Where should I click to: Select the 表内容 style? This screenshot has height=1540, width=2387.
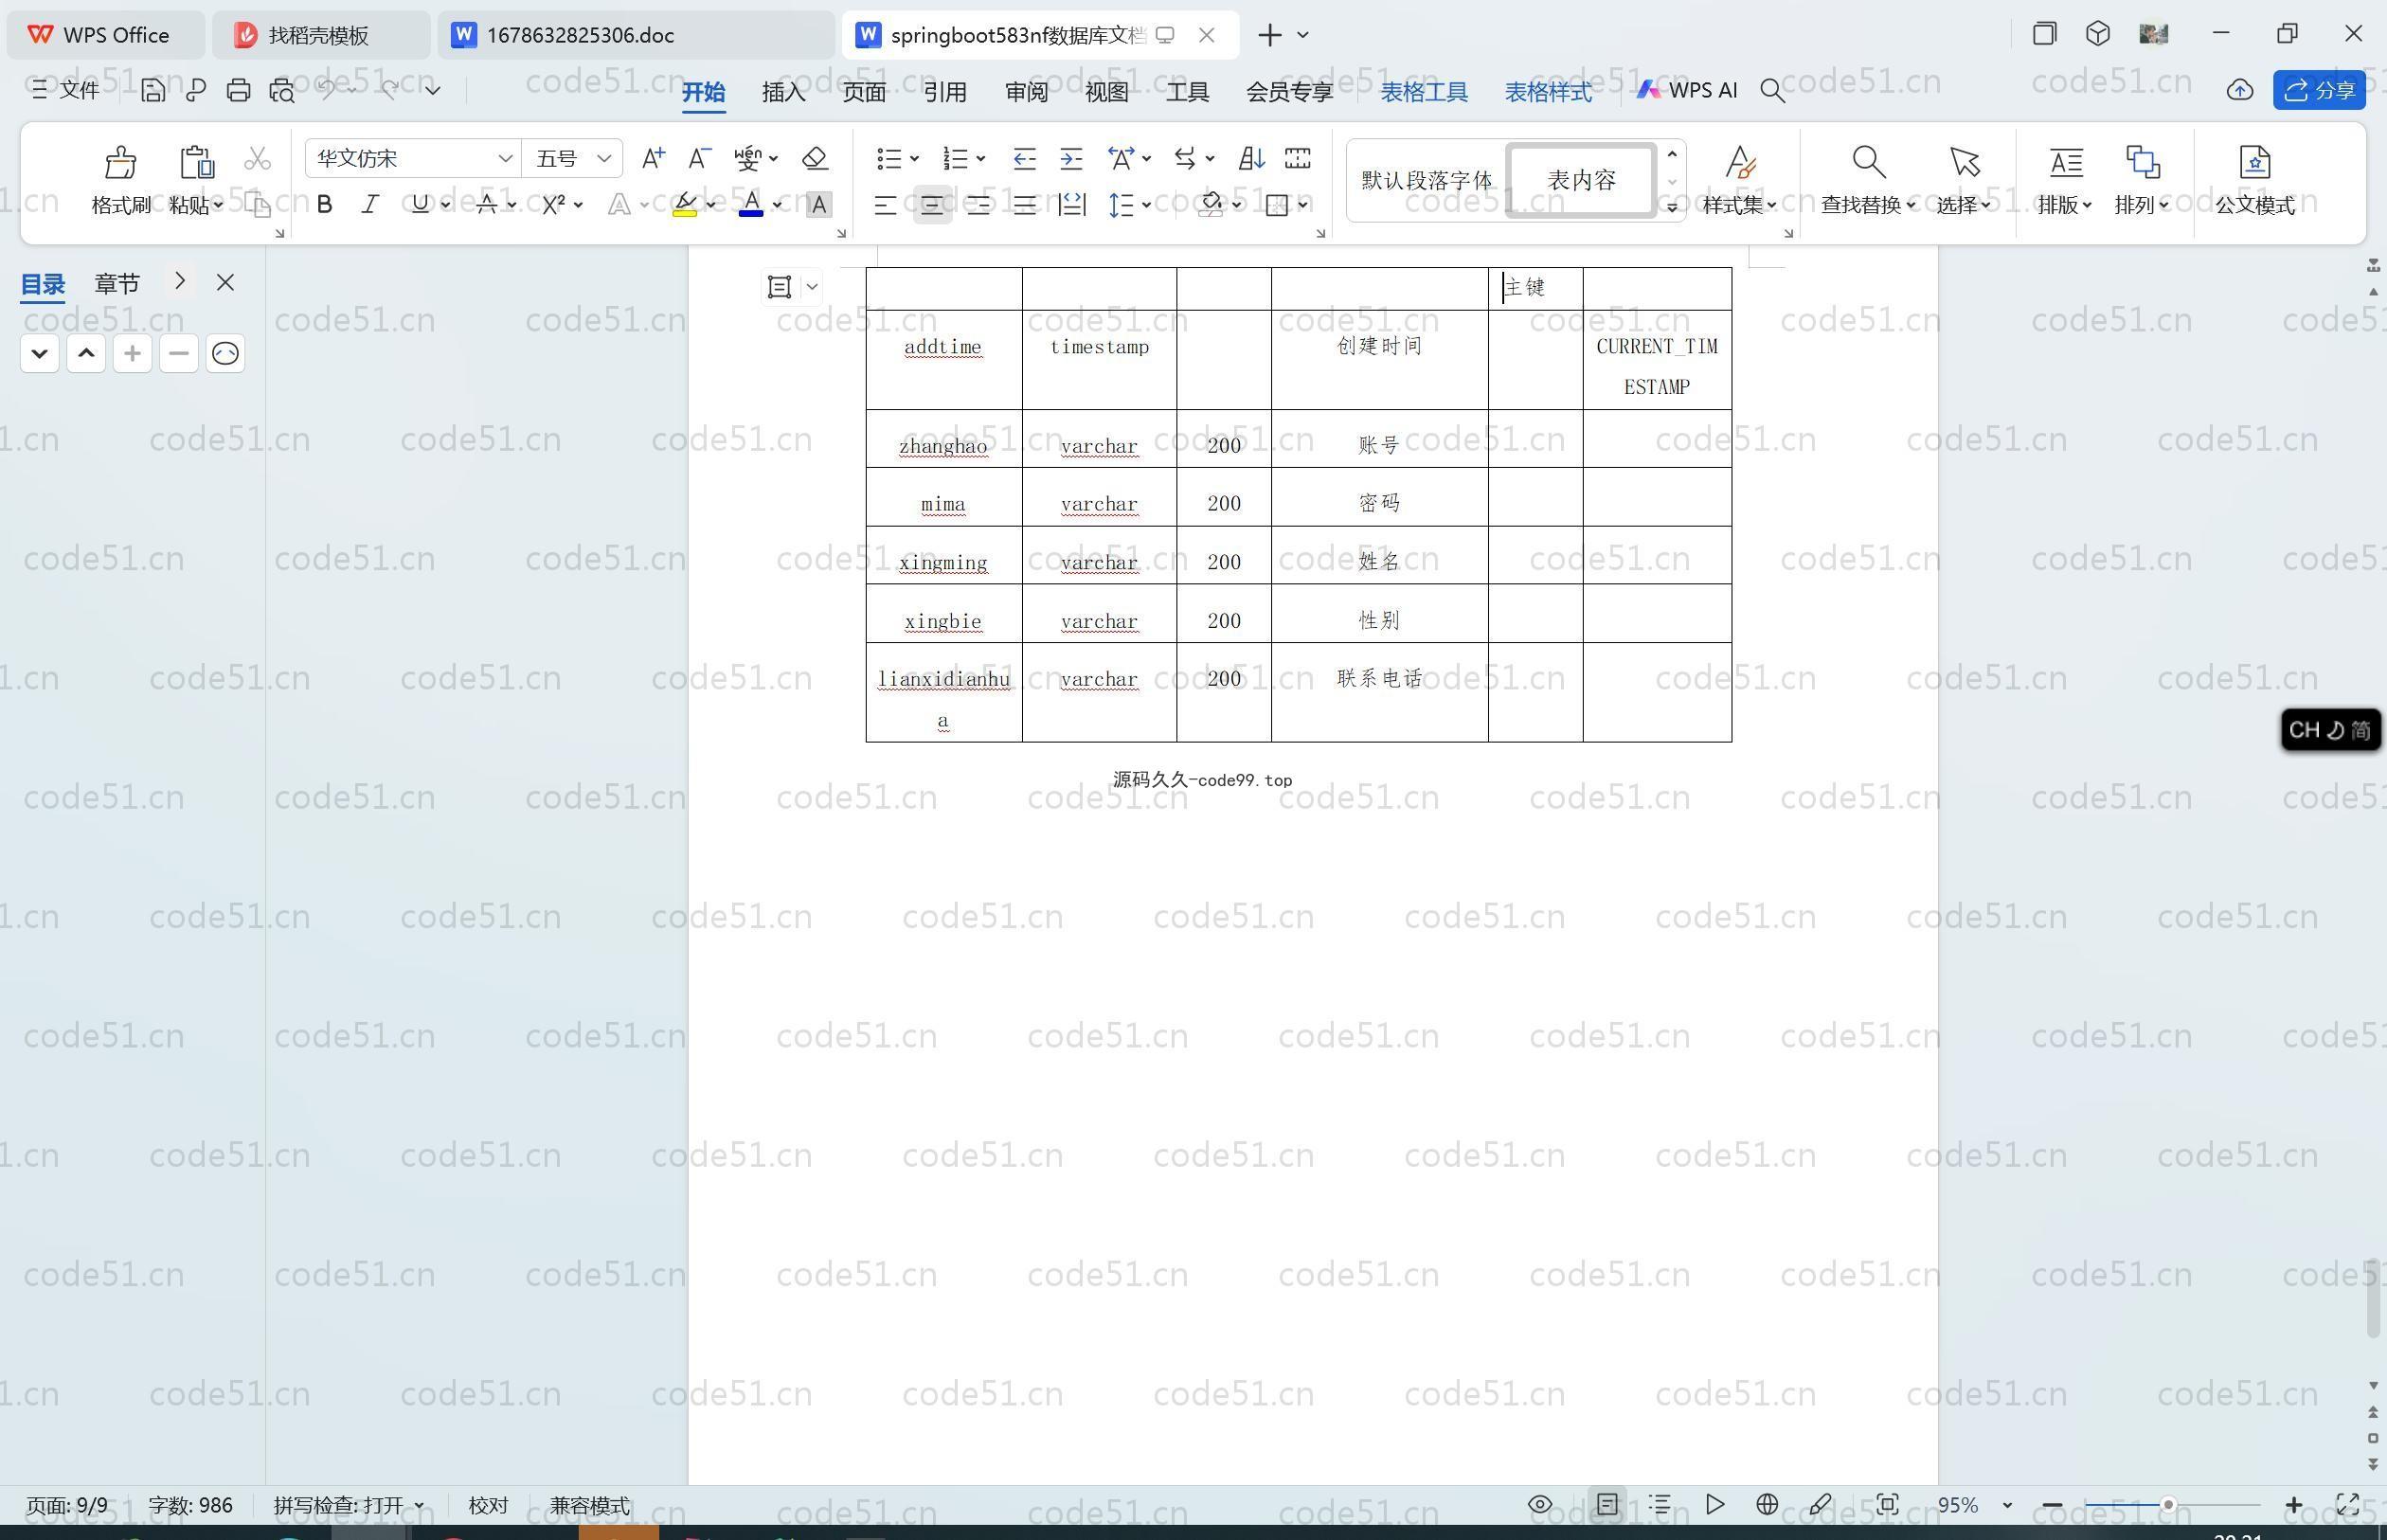(x=1581, y=180)
